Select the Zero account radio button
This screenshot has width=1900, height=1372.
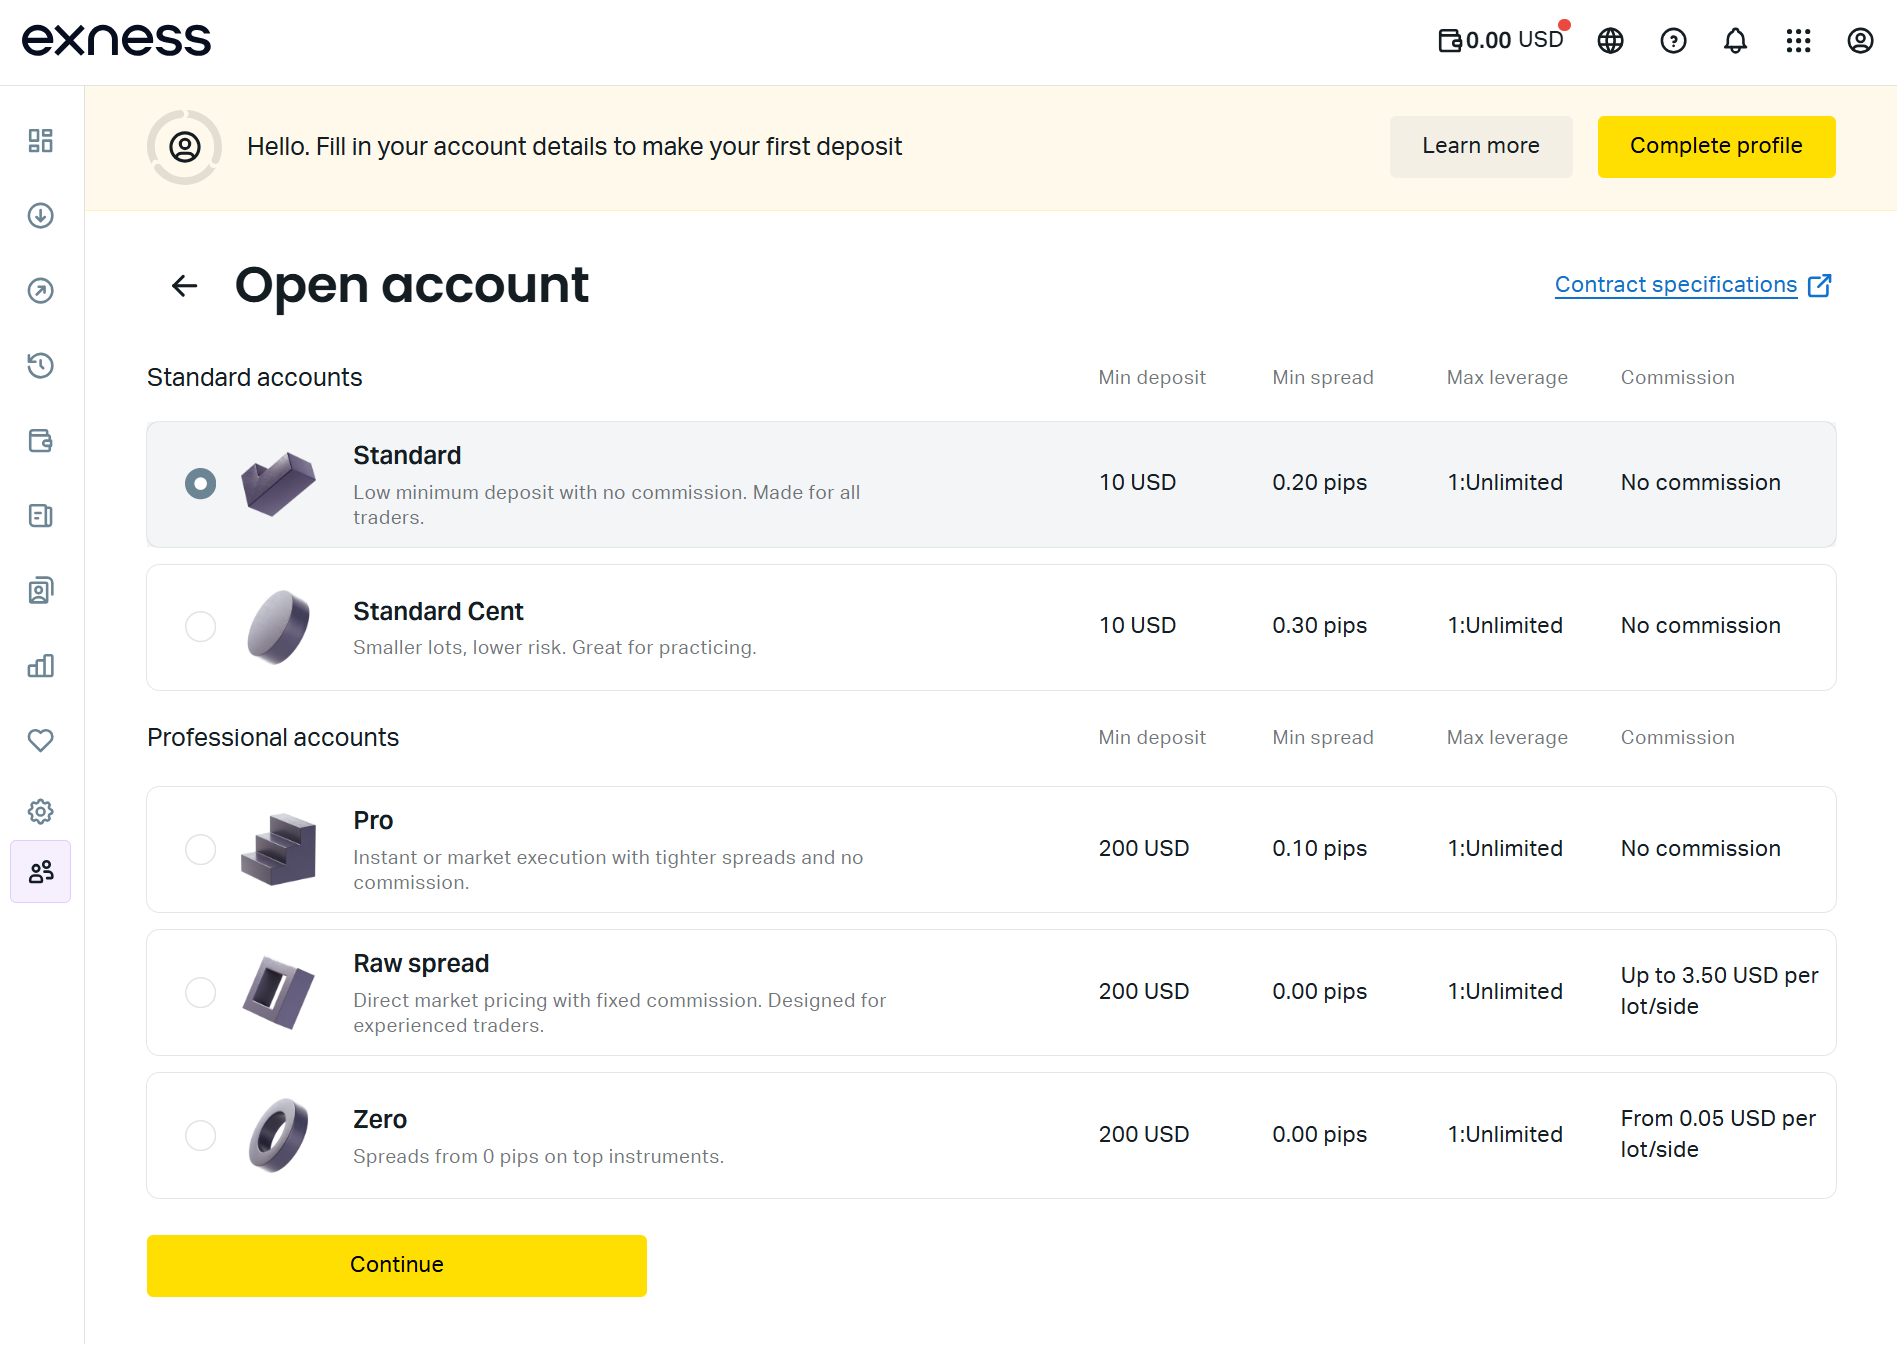click(x=201, y=1136)
